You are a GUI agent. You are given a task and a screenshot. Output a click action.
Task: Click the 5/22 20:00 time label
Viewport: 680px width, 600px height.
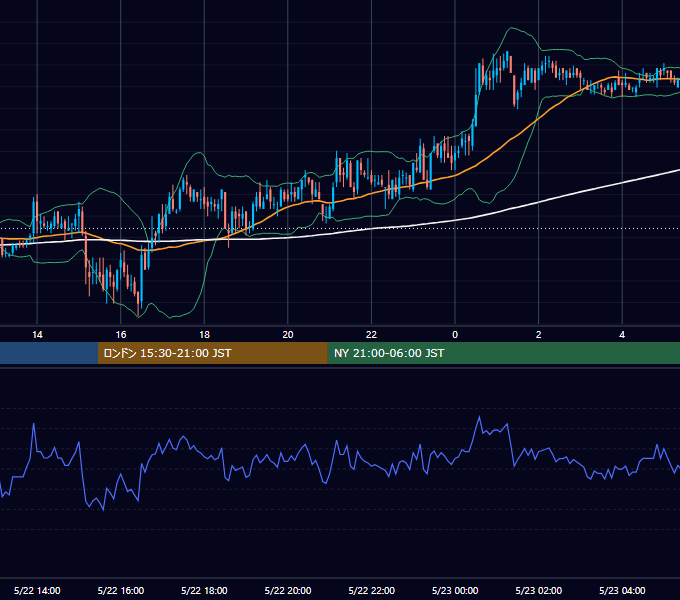click(x=288, y=590)
